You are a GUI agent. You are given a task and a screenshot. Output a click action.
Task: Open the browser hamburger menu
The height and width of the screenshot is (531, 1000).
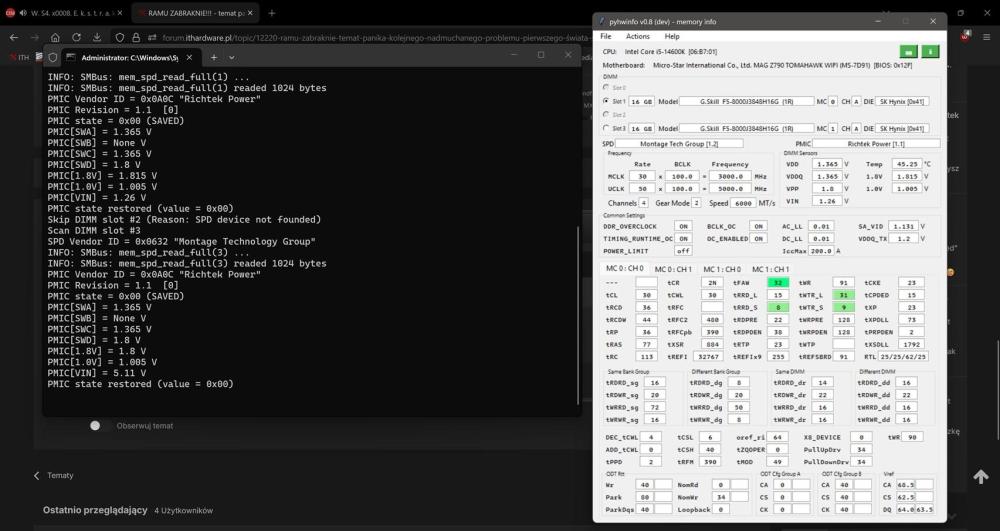pyautogui.click(x=986, y=38)
